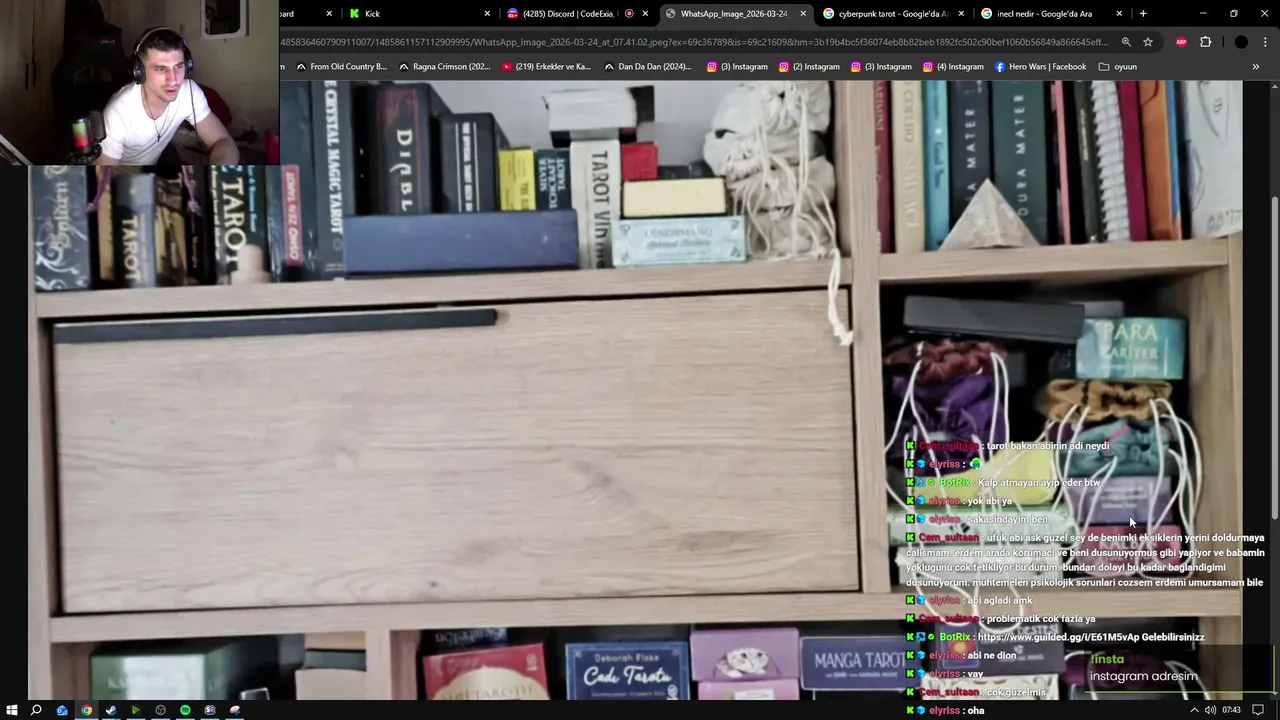The width and height of the screenshot is (1280, 720).
Task: Open the Chrome profile avatar
Action: [1241, 42]
